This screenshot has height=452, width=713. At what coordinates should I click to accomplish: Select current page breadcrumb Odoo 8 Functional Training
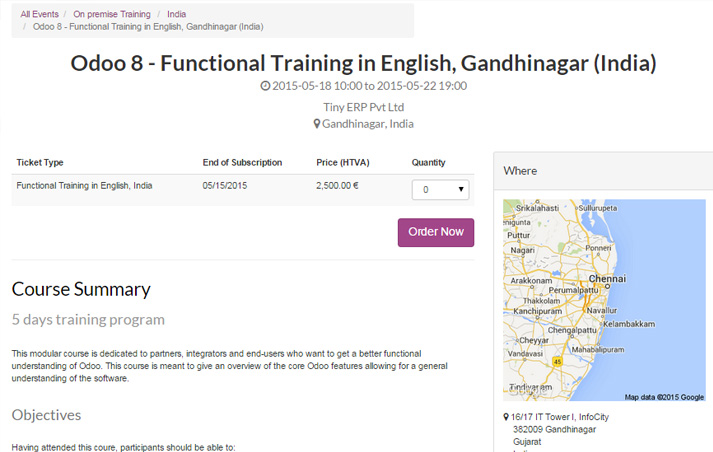(x=148, y=27)
